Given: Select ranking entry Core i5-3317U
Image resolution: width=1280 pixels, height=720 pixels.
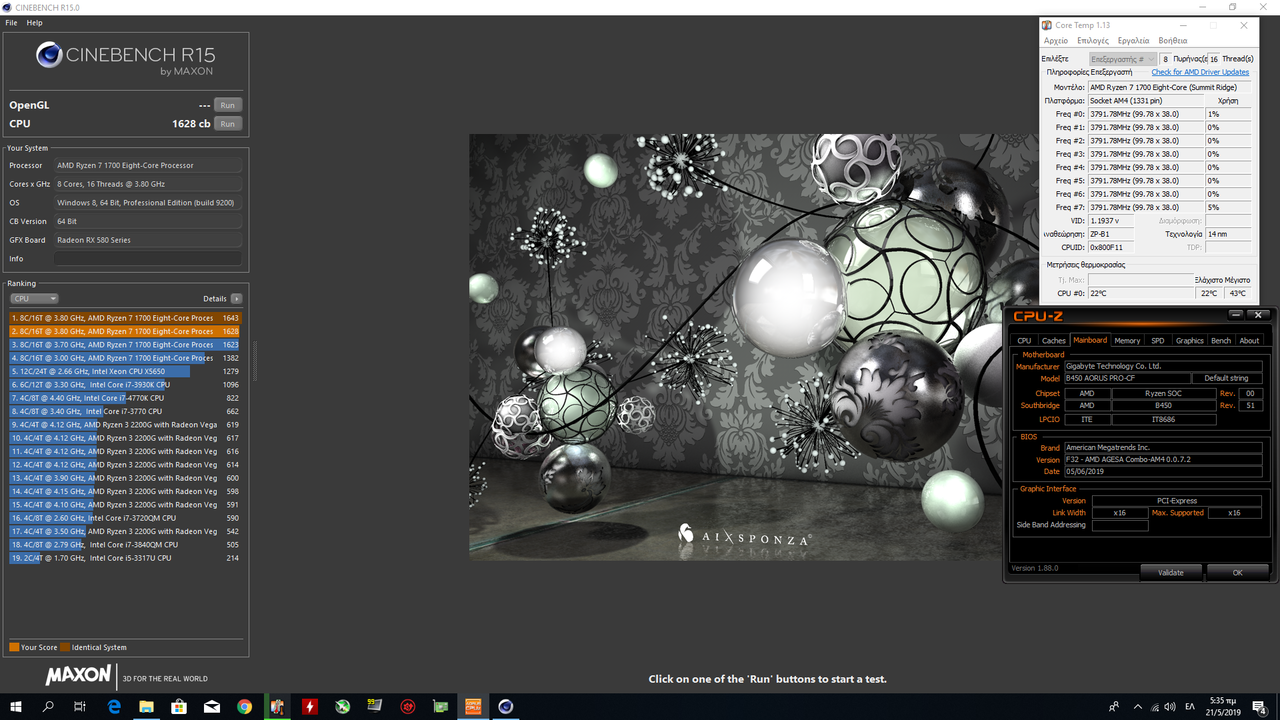Looking at the screenshot, I should point(125,558).
